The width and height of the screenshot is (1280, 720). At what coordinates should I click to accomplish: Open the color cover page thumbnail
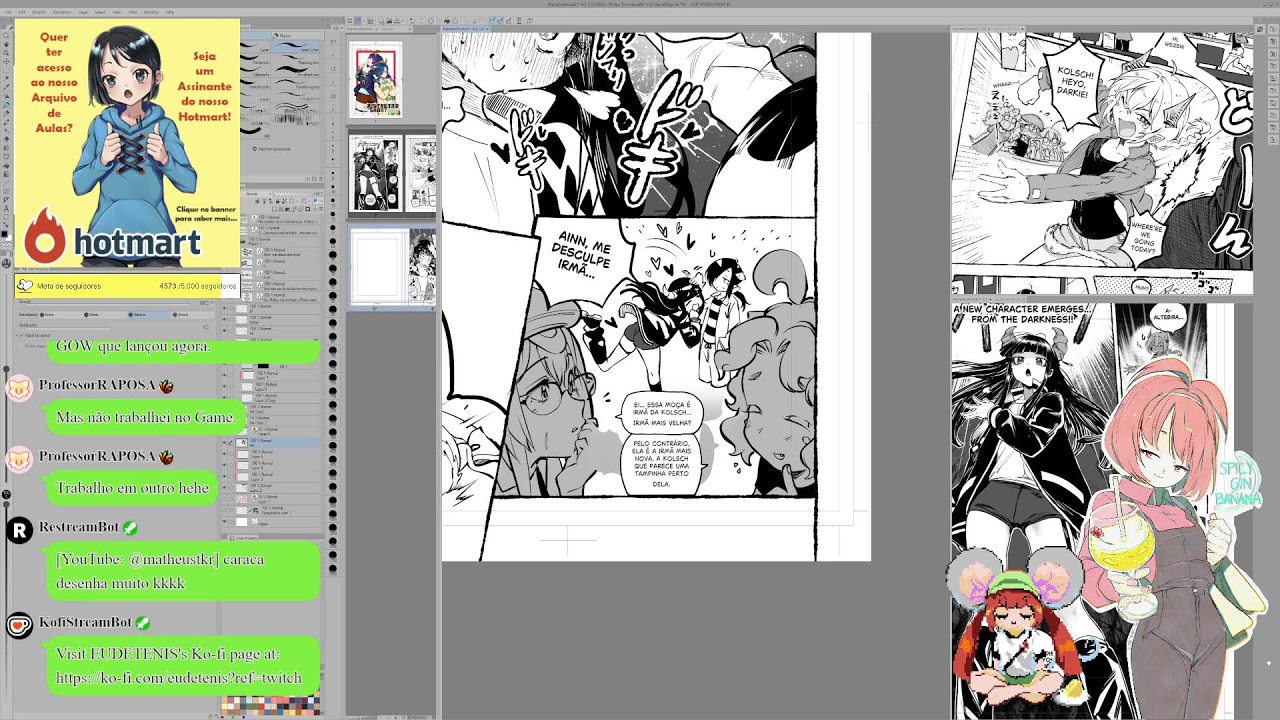click(375, 79)
